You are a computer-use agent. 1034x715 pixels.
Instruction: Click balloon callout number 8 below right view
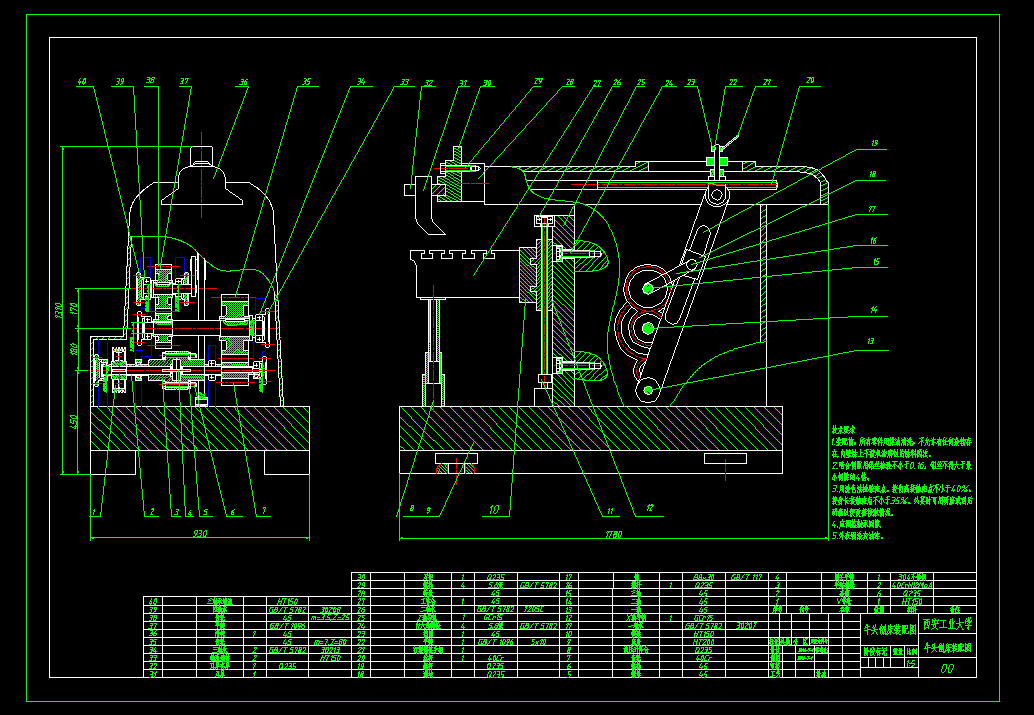pyautogui.click(x=411, y=509)
